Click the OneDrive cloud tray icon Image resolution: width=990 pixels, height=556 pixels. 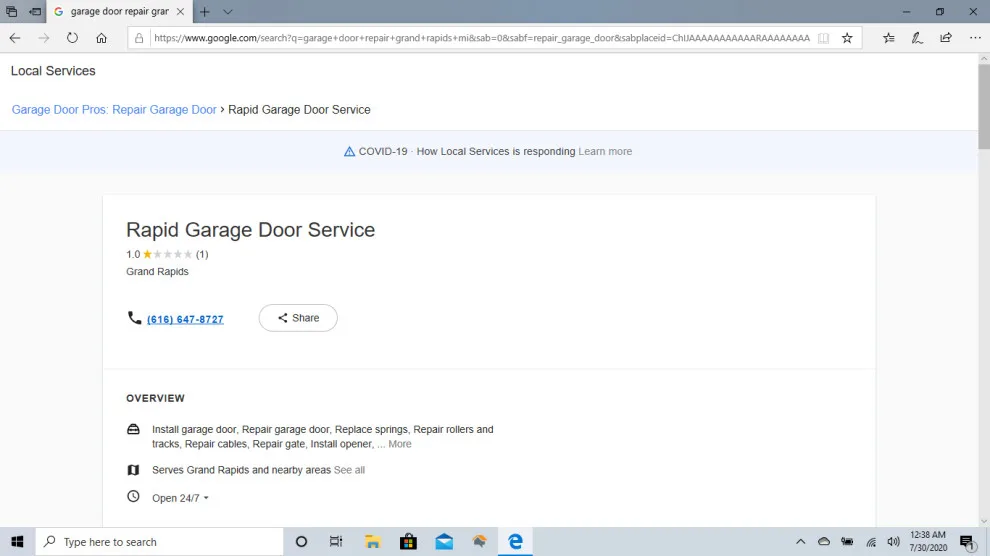pyautogui.click(x=824, y=541)
